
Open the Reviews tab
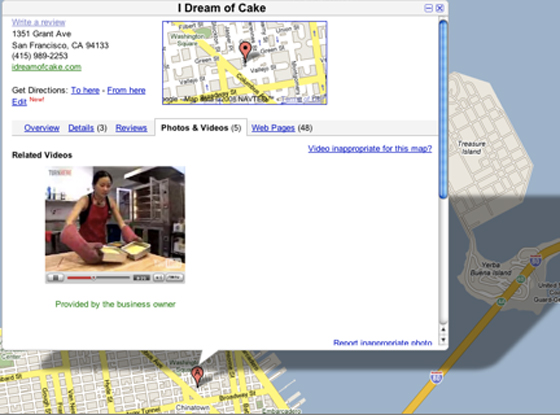coord(131,128)
